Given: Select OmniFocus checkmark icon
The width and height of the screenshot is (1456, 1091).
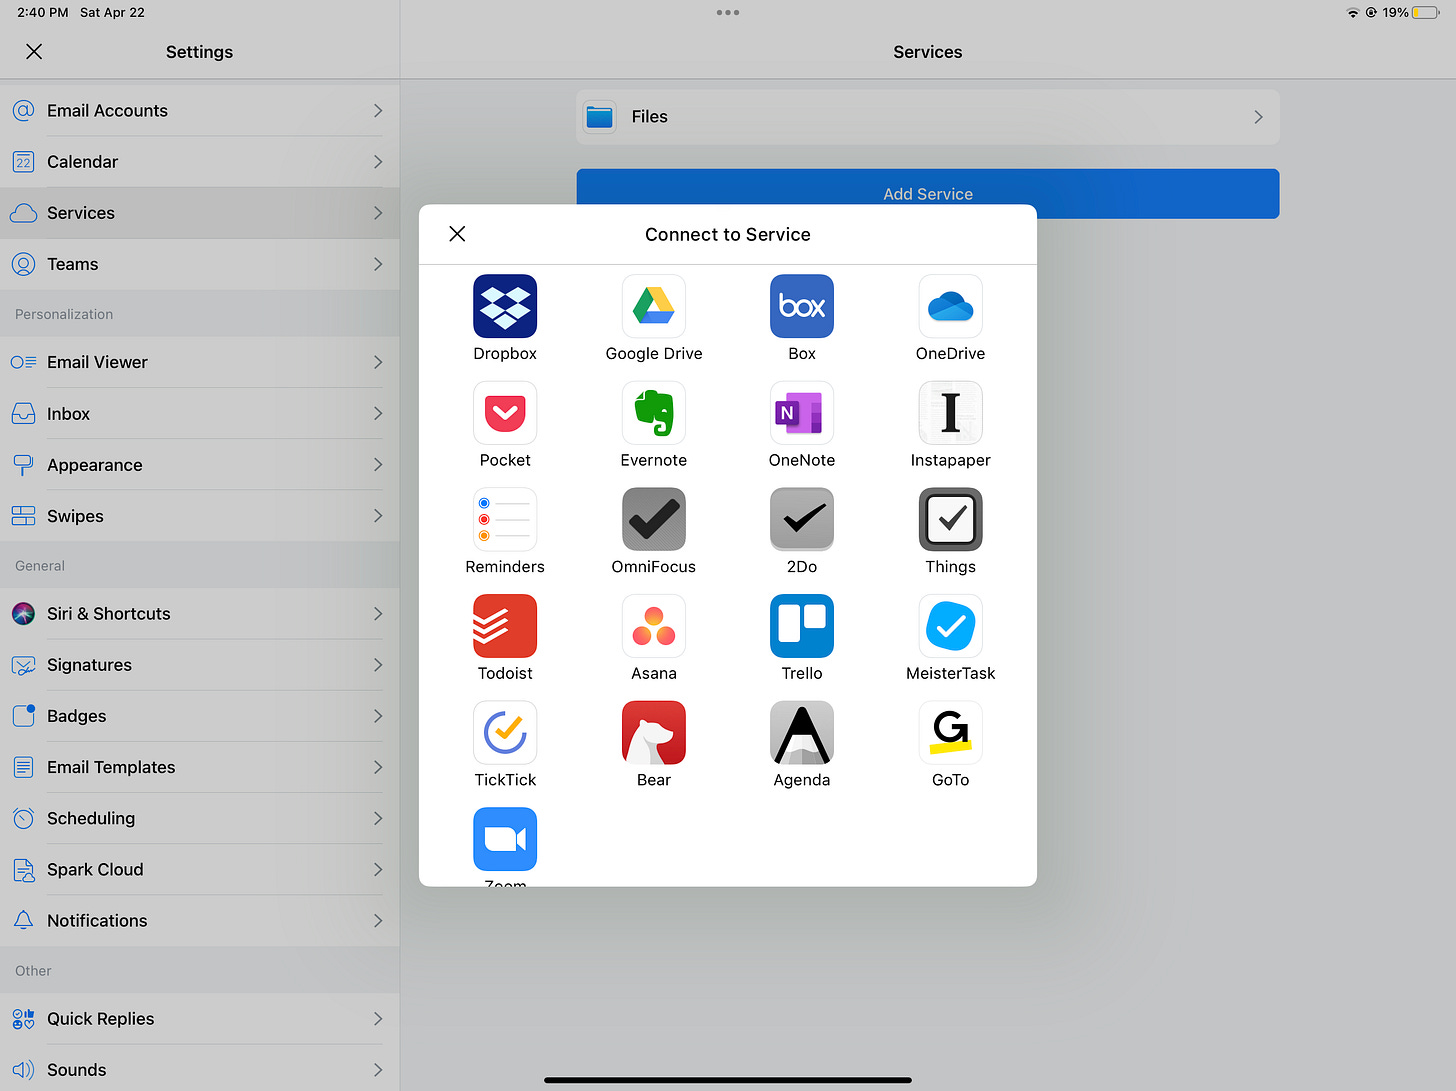Looking at the screenshot, I should point(654,519).
